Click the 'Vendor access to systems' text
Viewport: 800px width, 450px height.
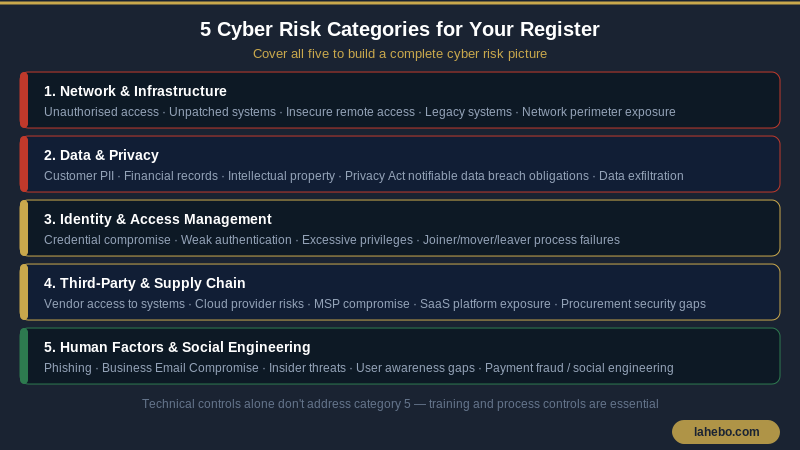click(x=114, y=304)
